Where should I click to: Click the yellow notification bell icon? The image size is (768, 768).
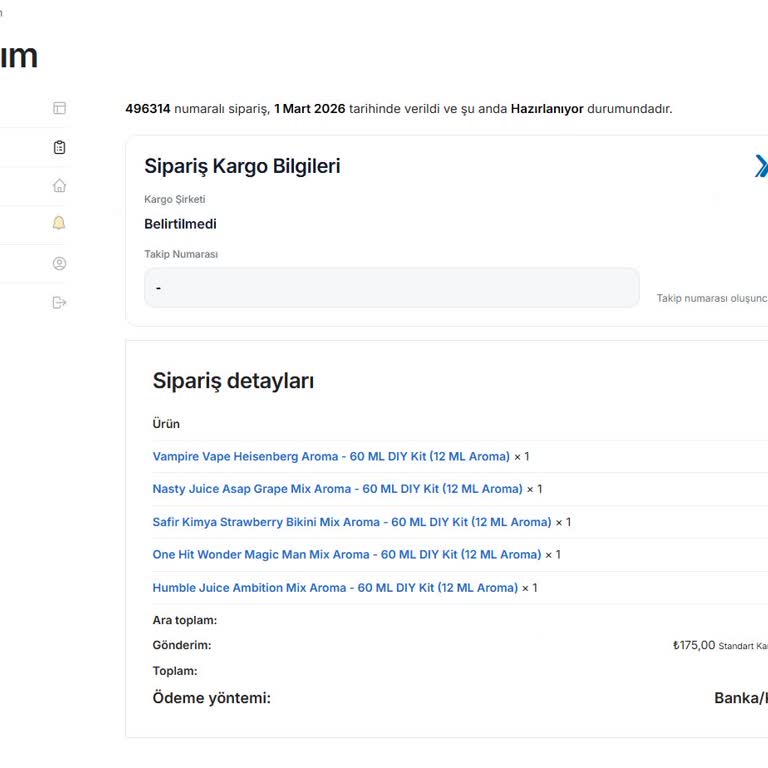click(x=59, y=223)
